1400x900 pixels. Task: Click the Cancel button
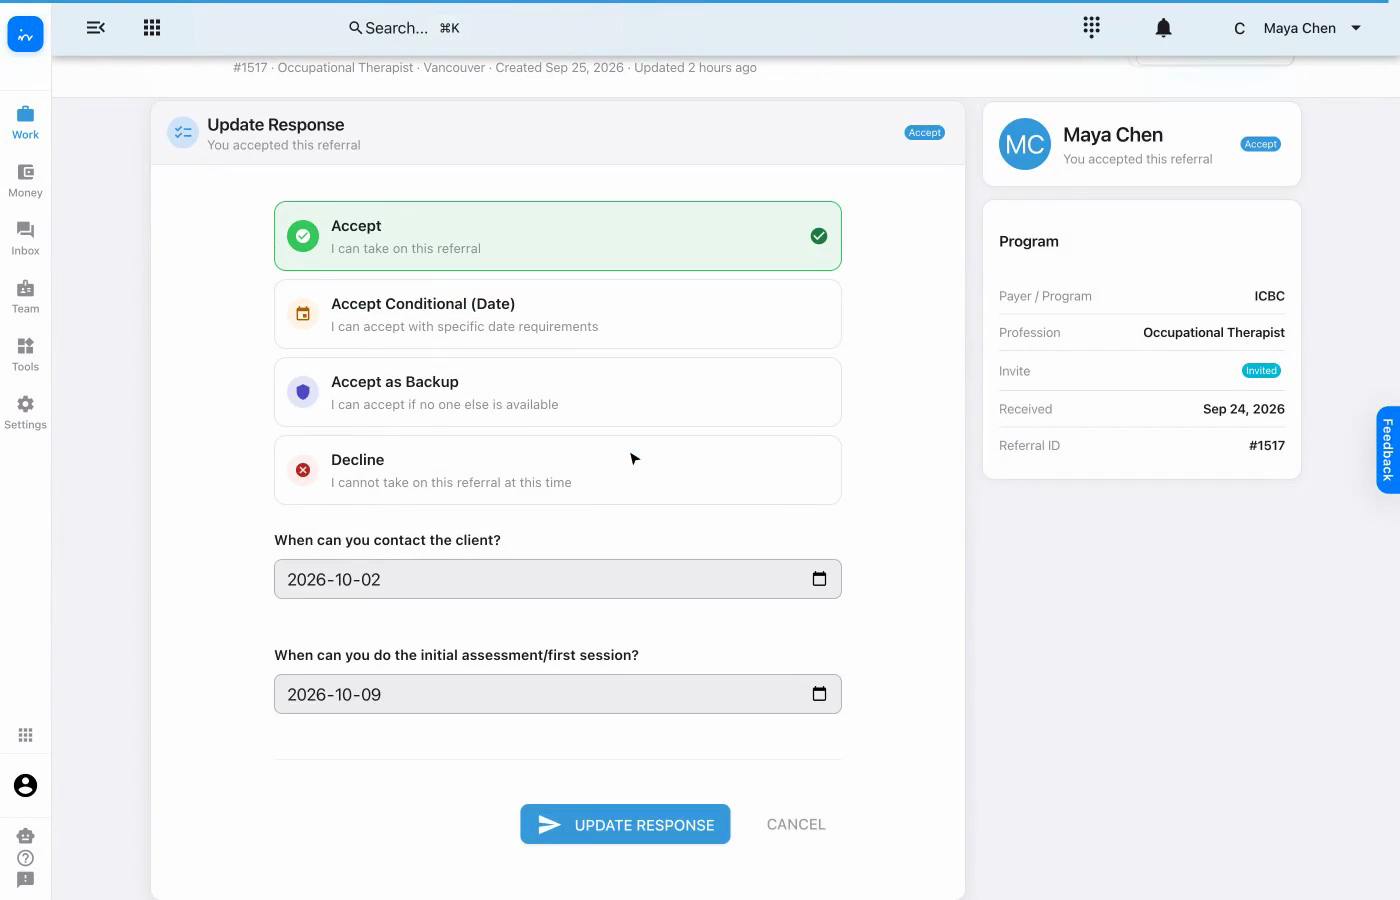[x=796, y=824]
